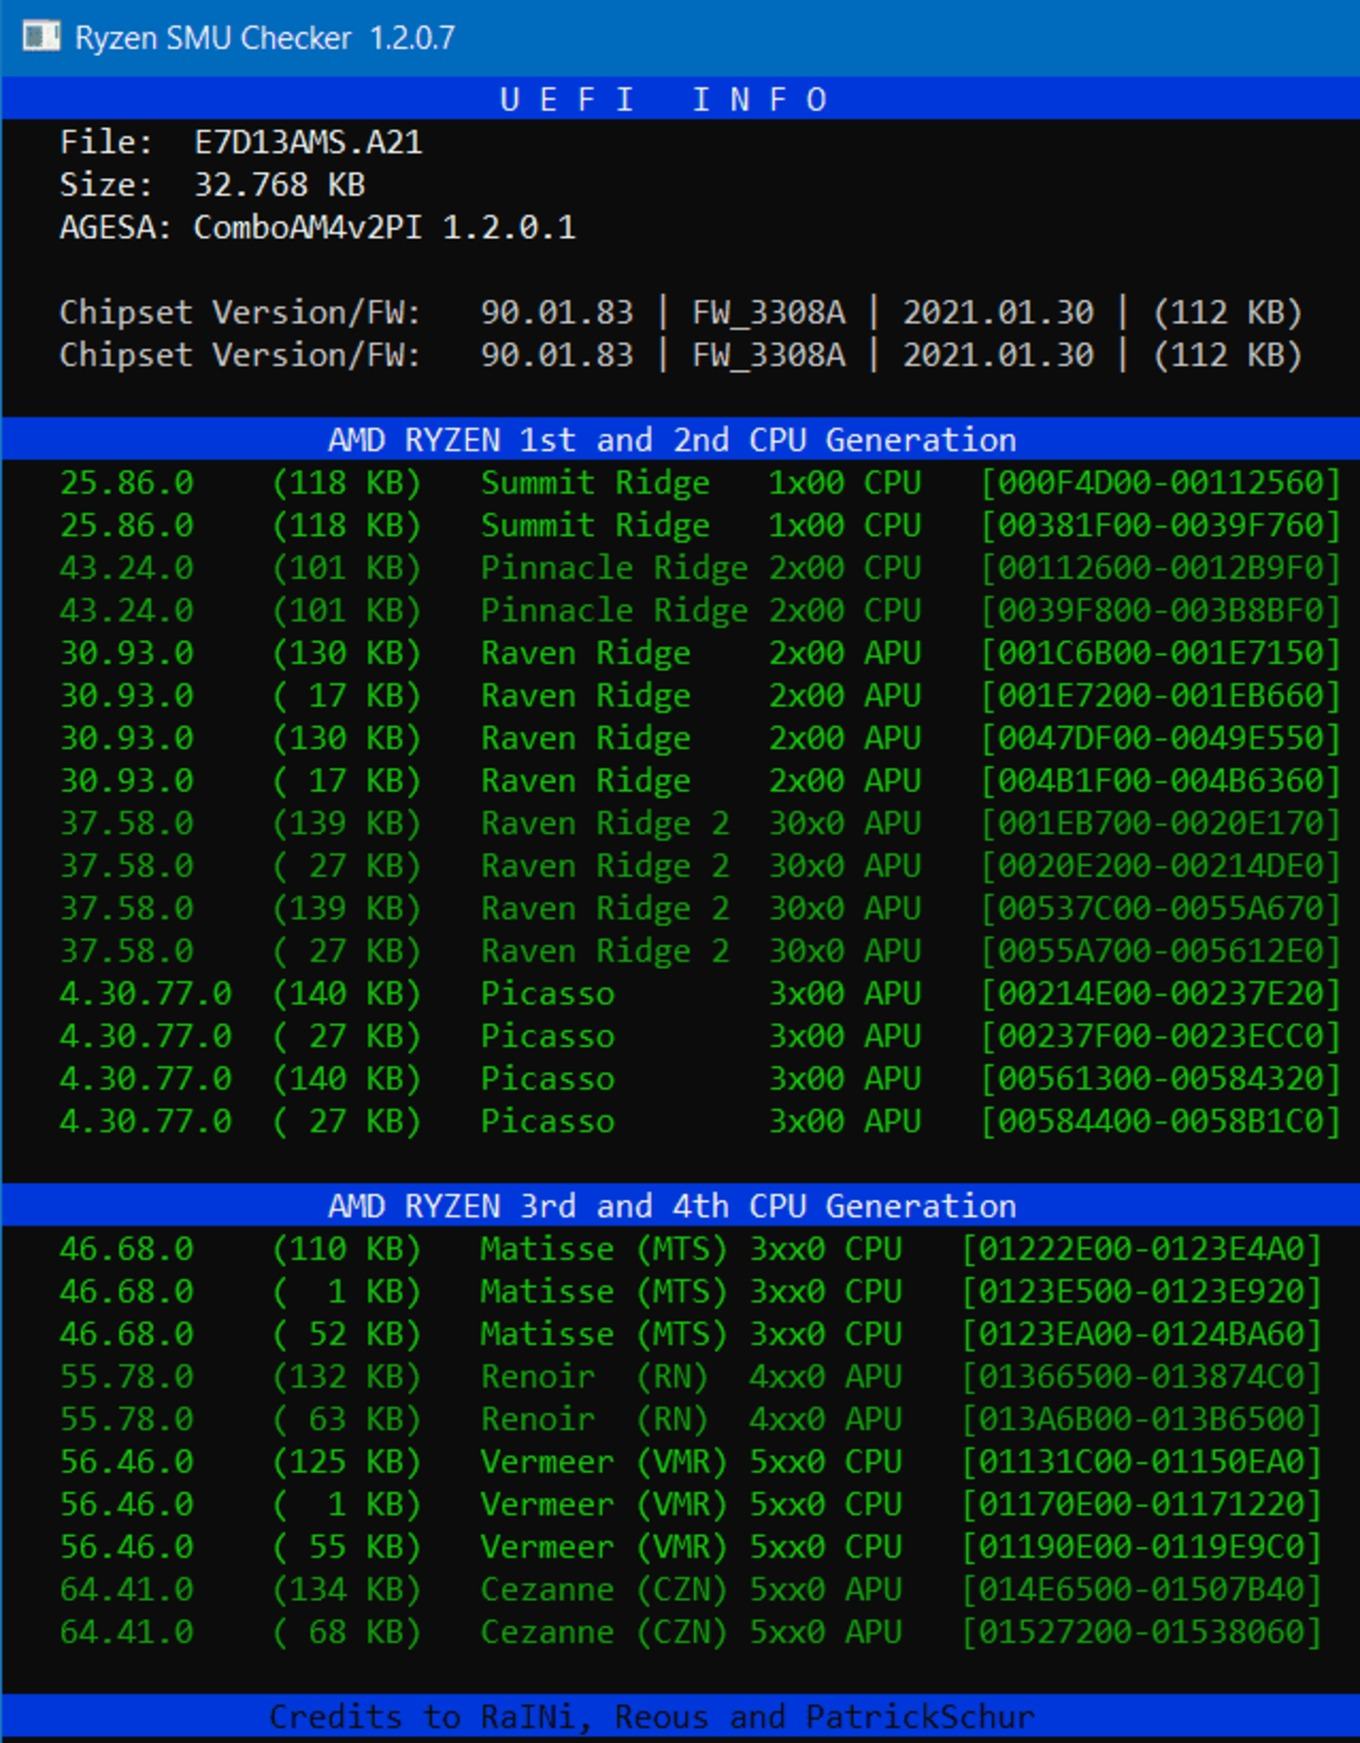The height and width of the screenshot is (1743, 1360).
Task: Select address range '[01366500-013874C0]'
Action: [x=1141, y=1376]
